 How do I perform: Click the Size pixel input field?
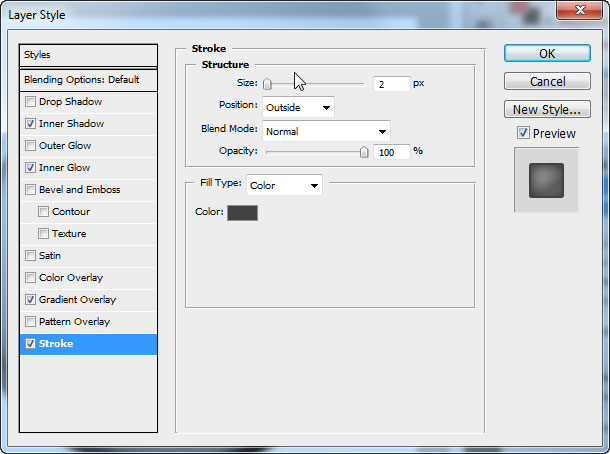tap(391, 85)
